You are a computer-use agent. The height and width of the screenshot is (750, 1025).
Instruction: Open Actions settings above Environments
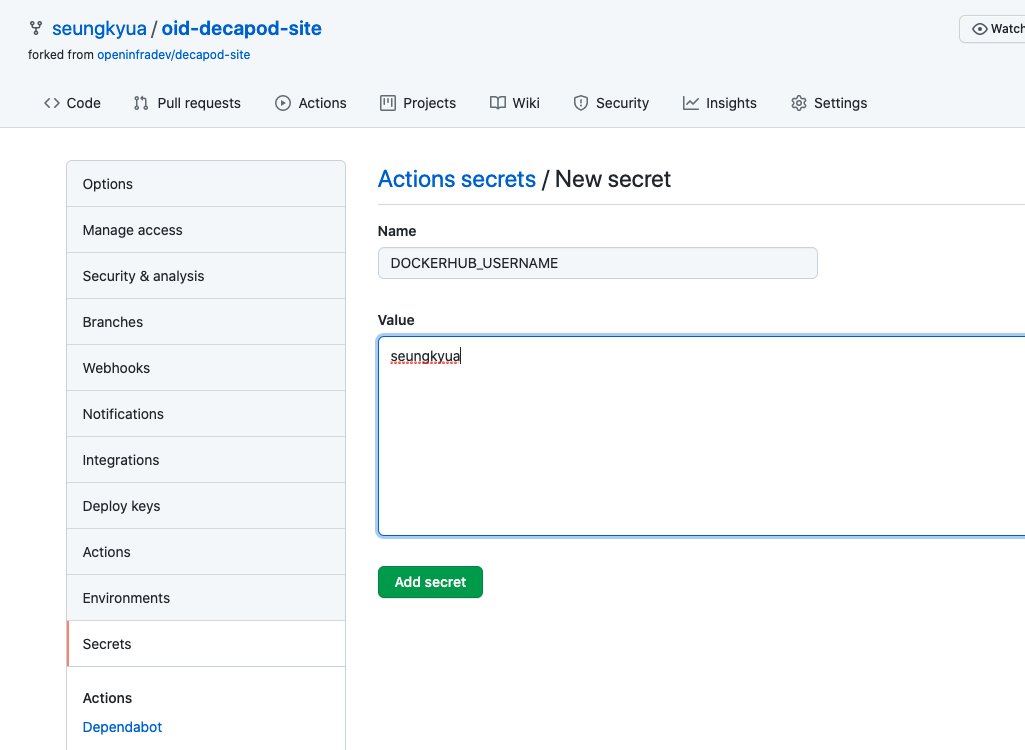click(x=206, y=552)
